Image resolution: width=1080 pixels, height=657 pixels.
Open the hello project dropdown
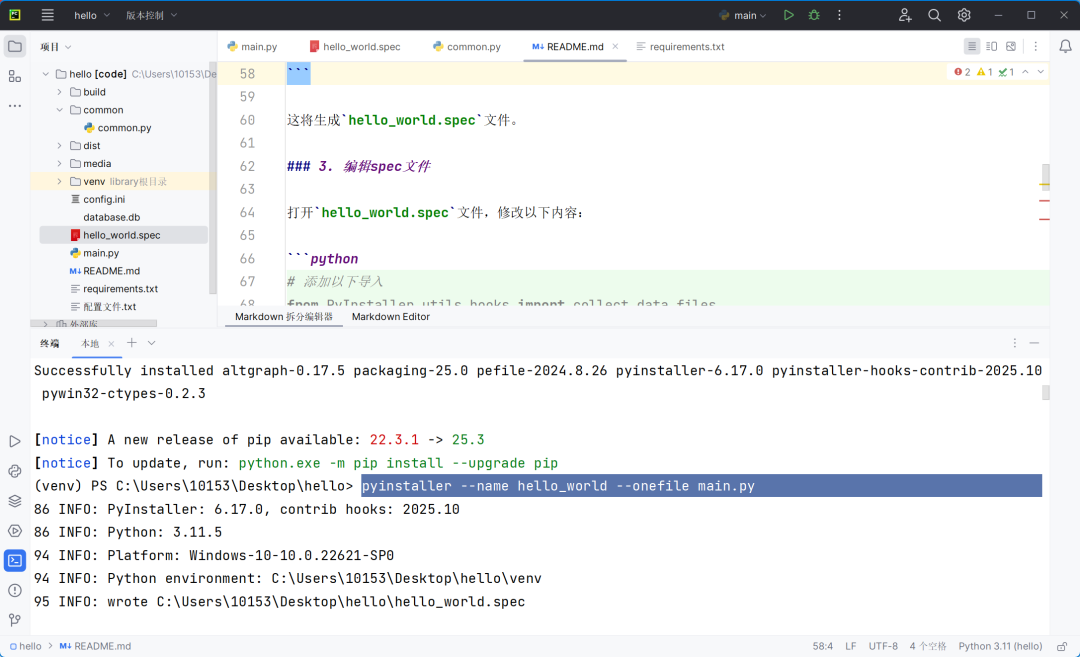click(x=92, y=15)
